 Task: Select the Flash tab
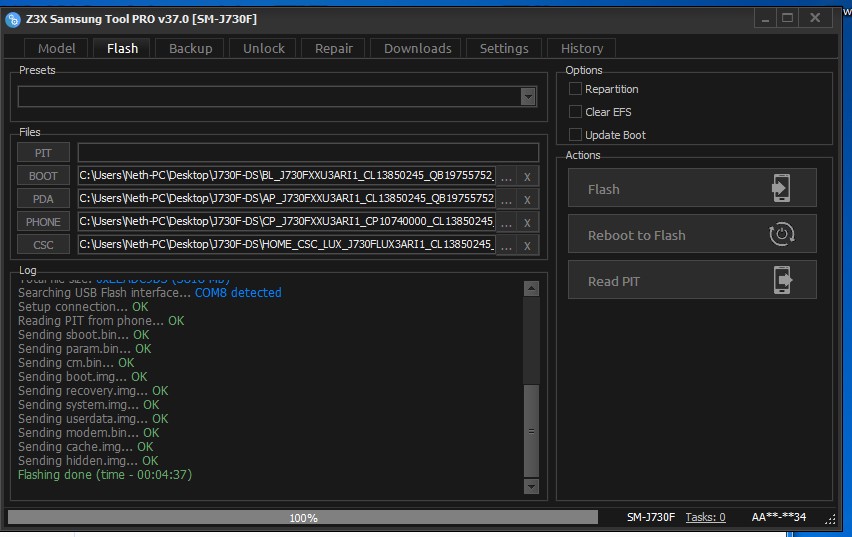coord(122,48)
